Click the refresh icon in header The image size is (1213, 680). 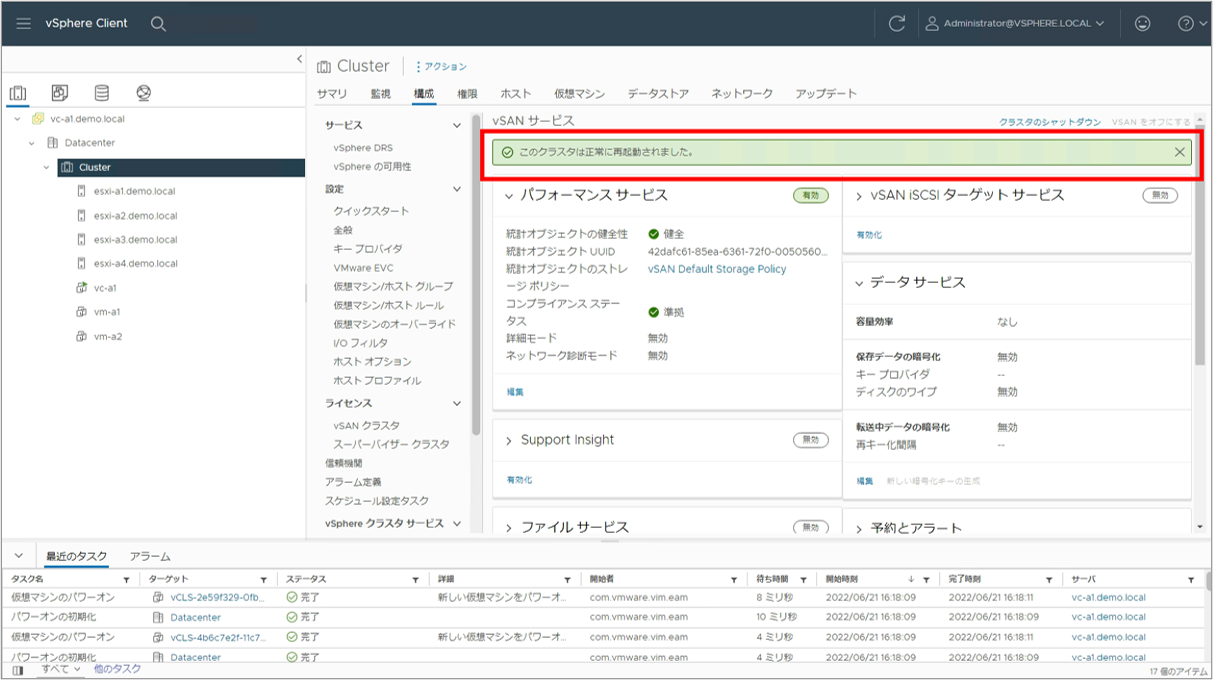coord(897,23)
